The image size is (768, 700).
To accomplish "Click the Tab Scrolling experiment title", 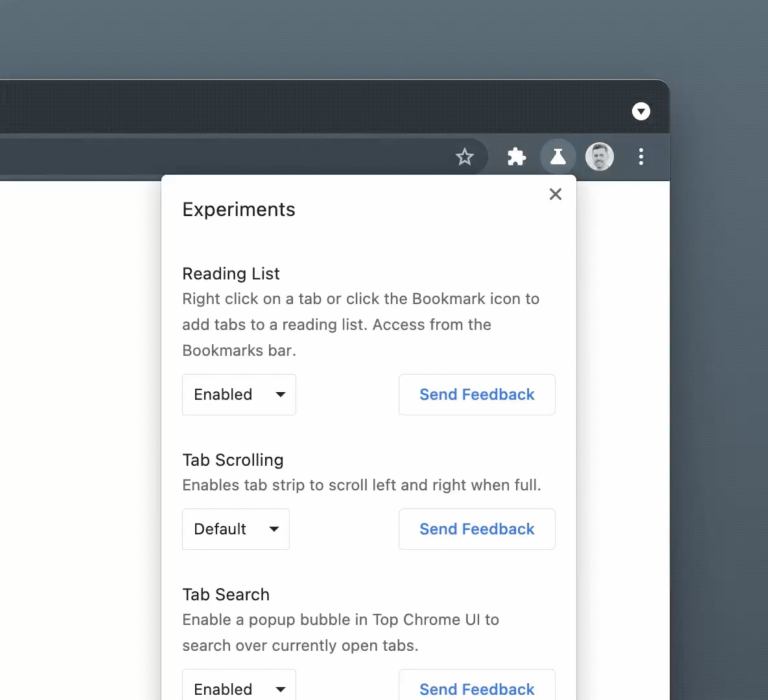I will pyautogui.click(x=233, y=460).
